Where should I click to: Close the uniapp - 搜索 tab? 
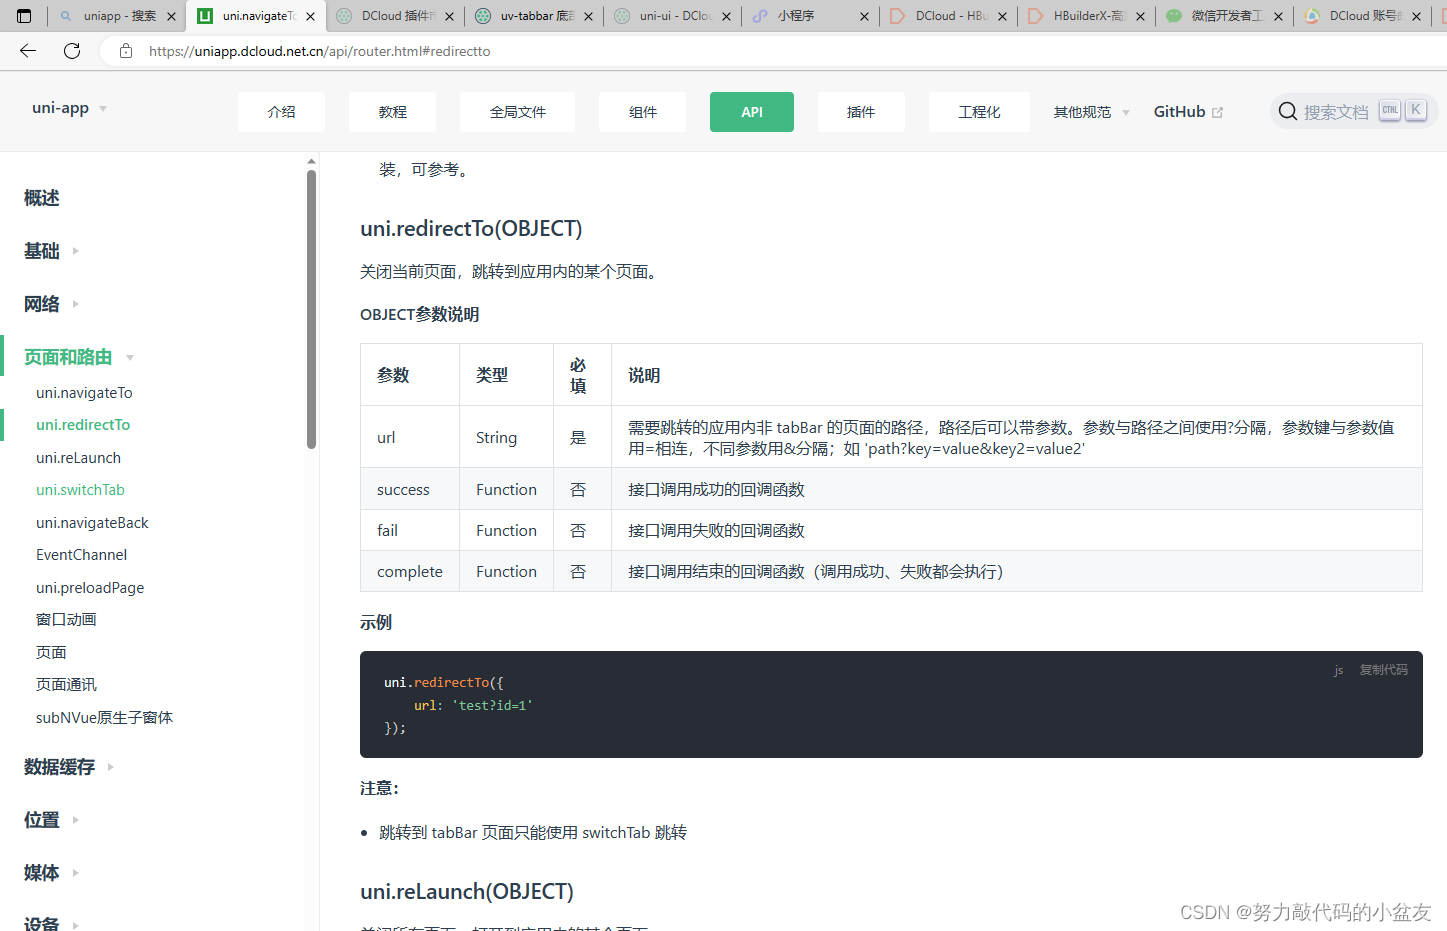point(171,16)
